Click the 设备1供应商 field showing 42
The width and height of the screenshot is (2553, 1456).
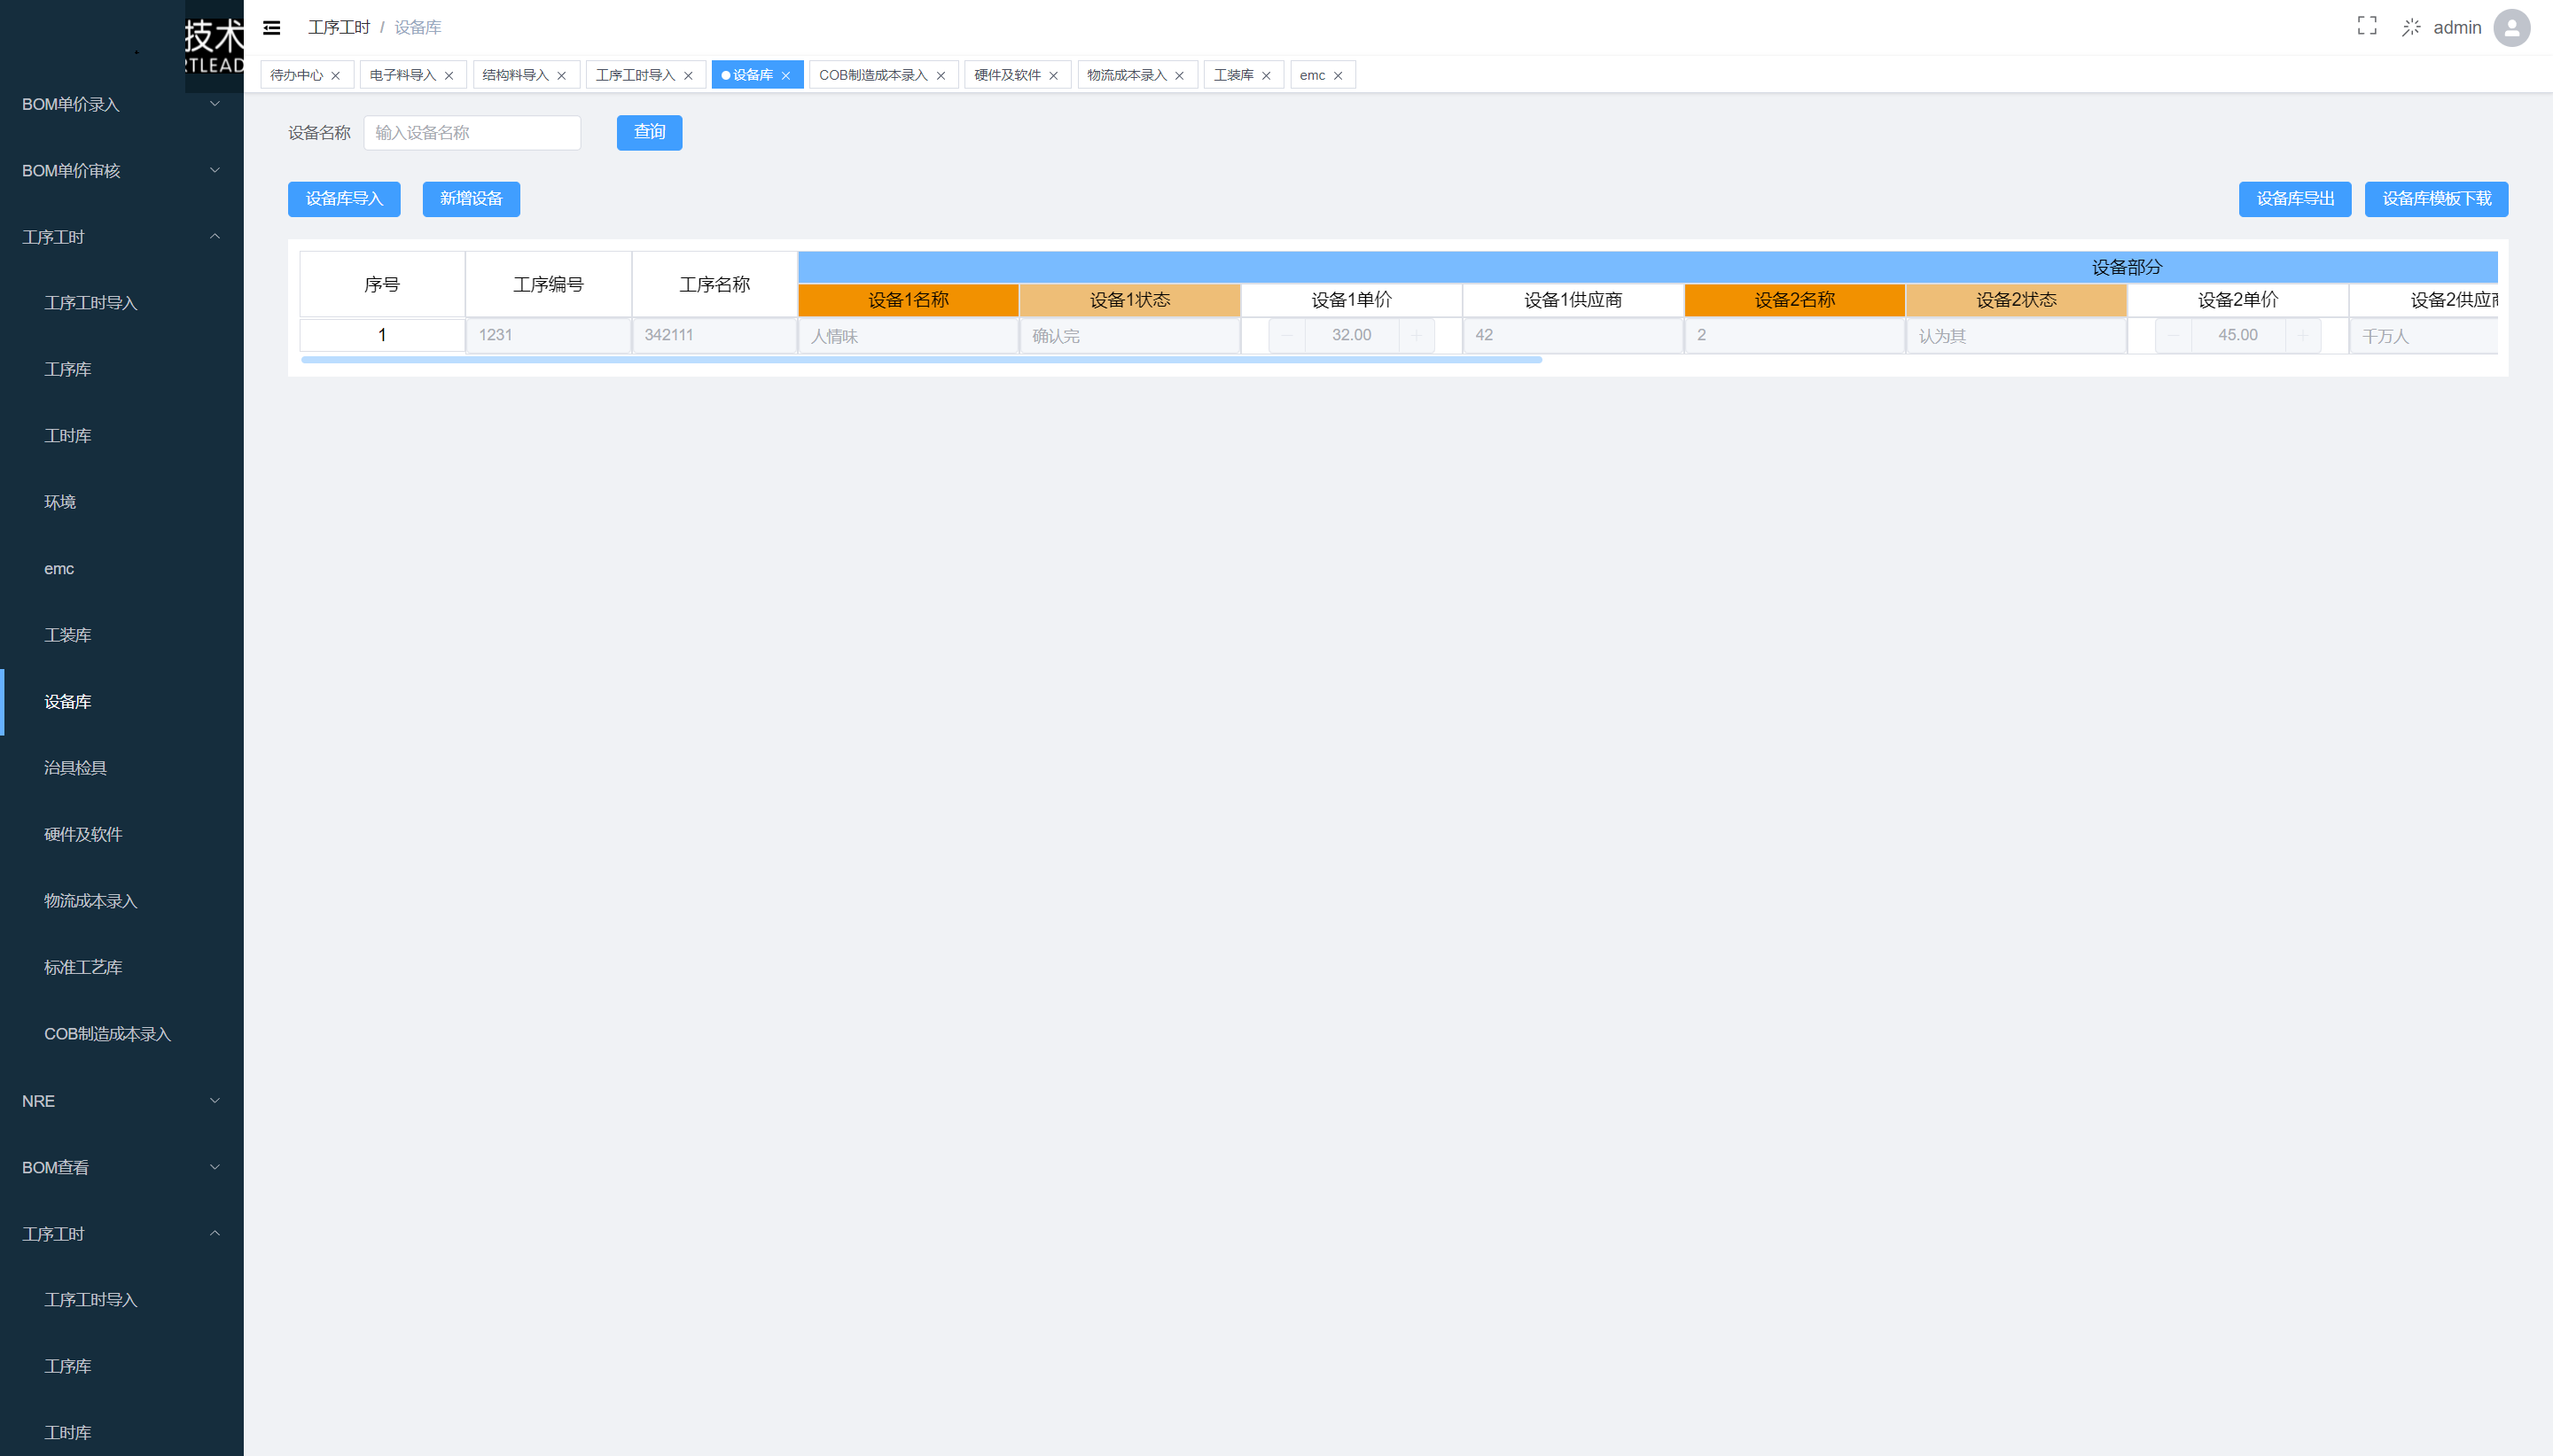coord(1573,336)
